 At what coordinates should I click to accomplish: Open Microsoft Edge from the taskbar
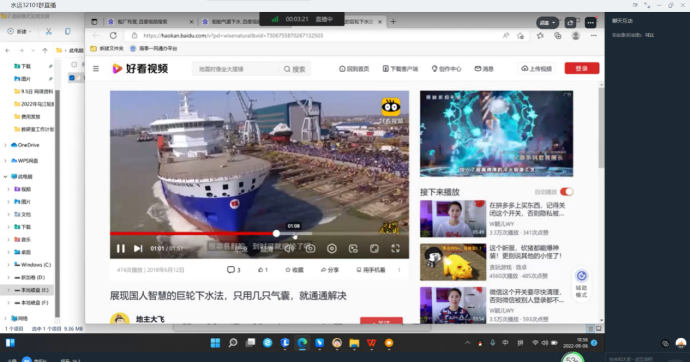(302, 343)
